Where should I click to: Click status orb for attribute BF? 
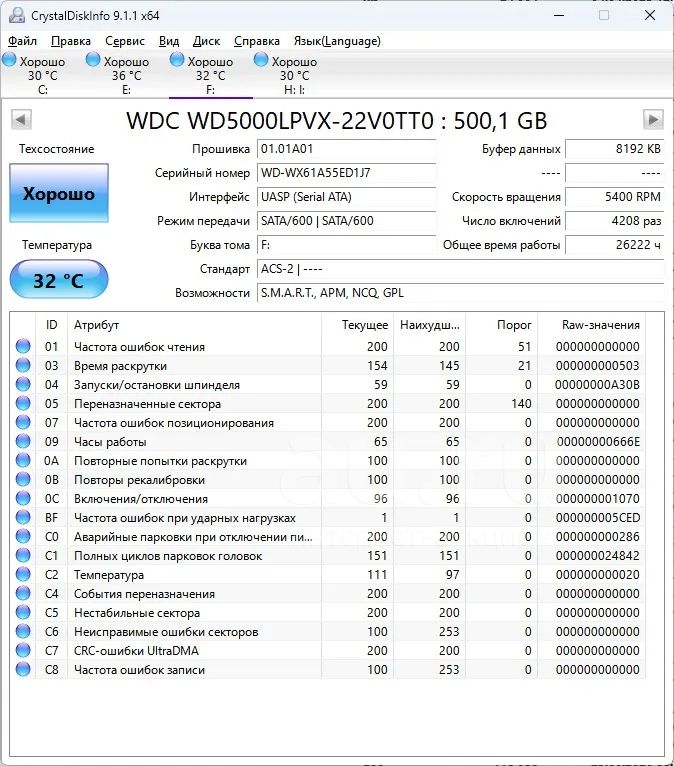23,517
